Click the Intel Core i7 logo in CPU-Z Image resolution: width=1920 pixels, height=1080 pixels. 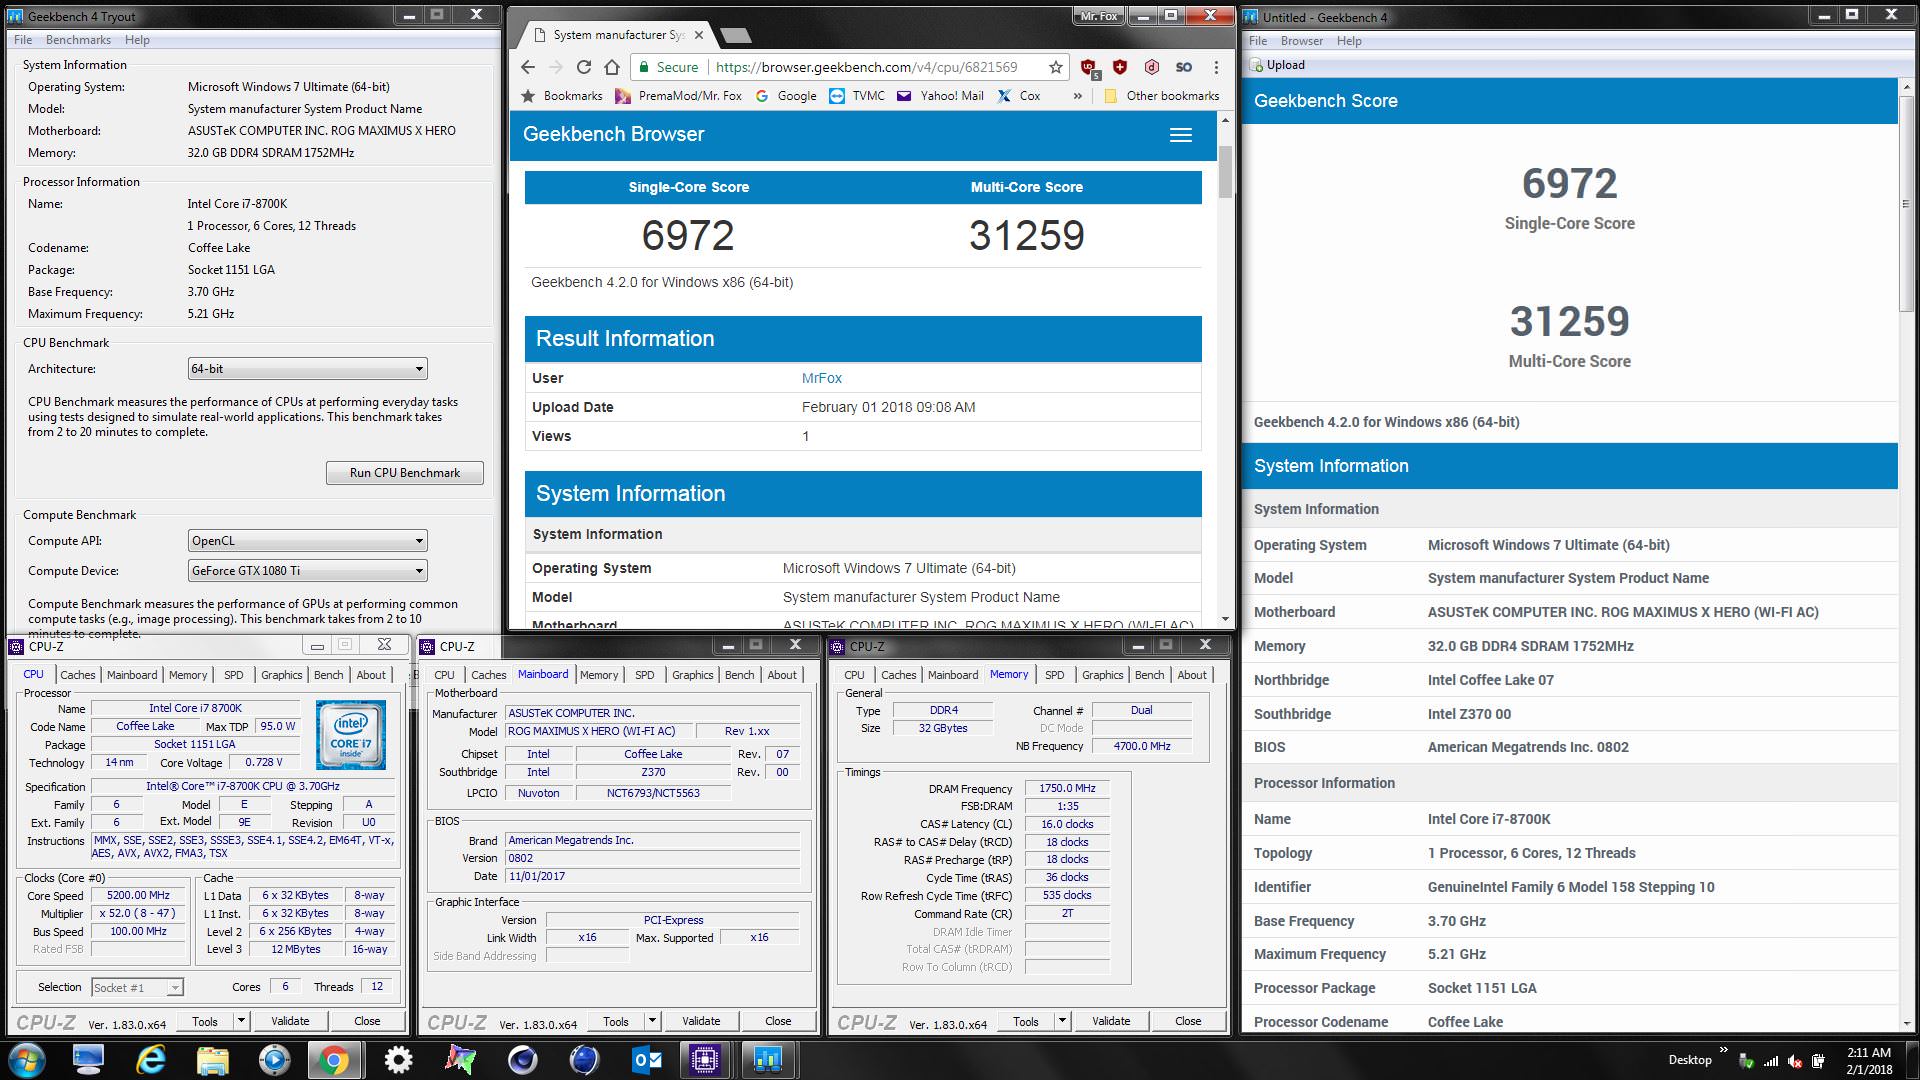coord(351,735)
